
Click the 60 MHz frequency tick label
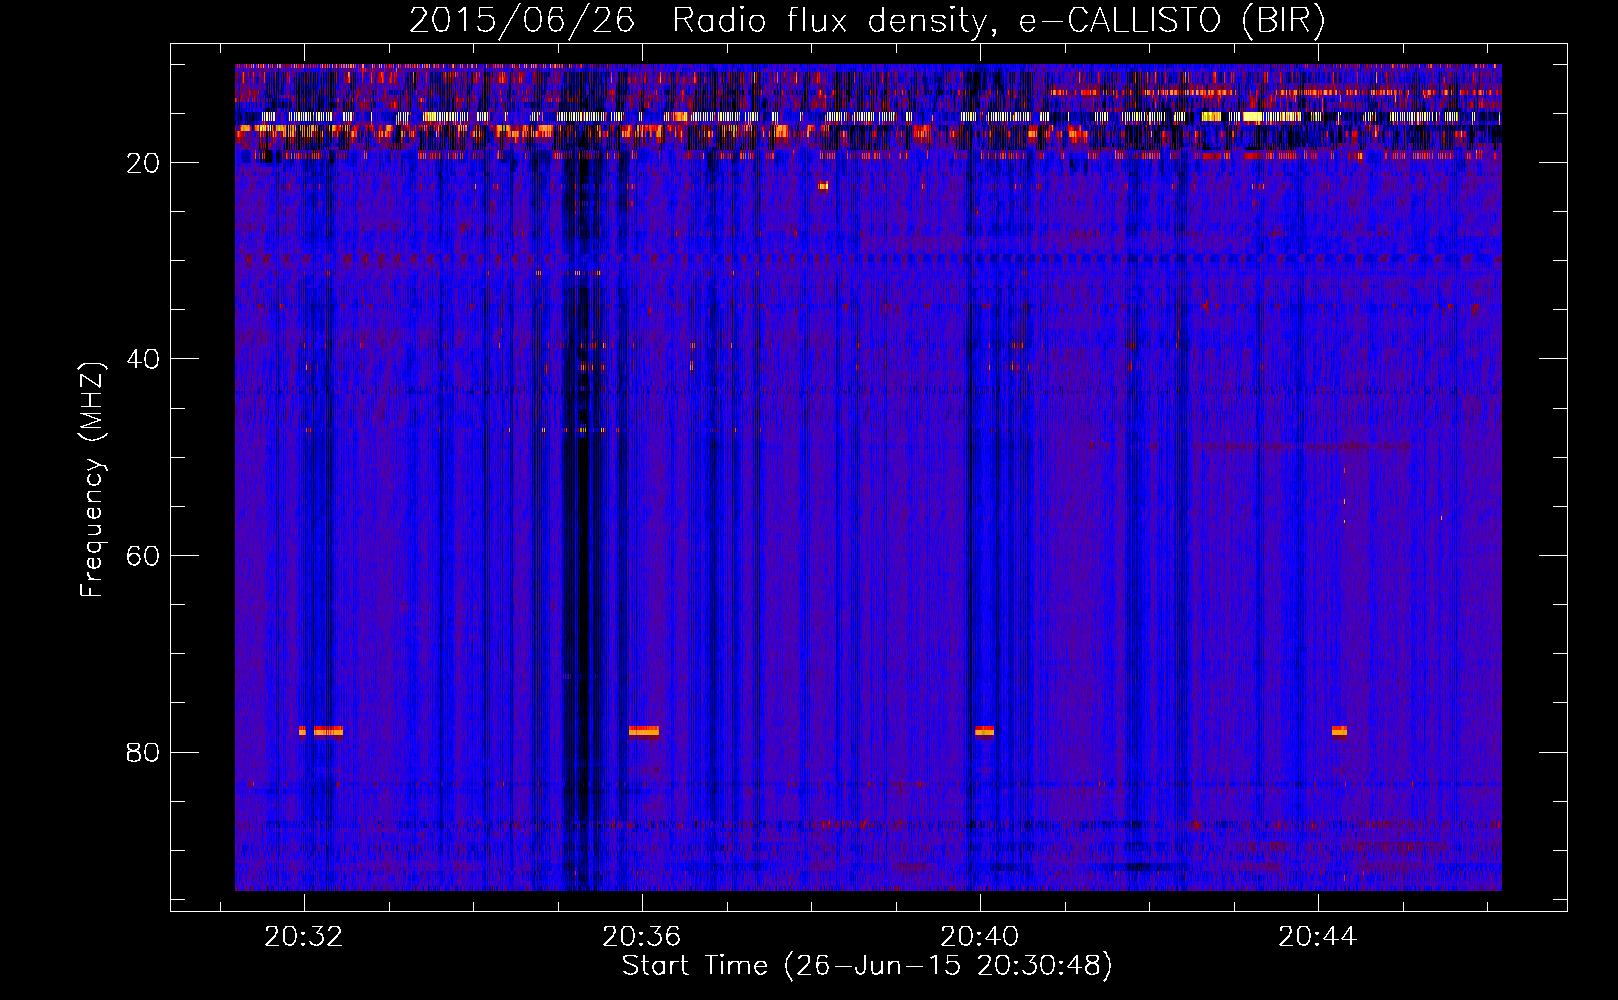click(144, 556)
